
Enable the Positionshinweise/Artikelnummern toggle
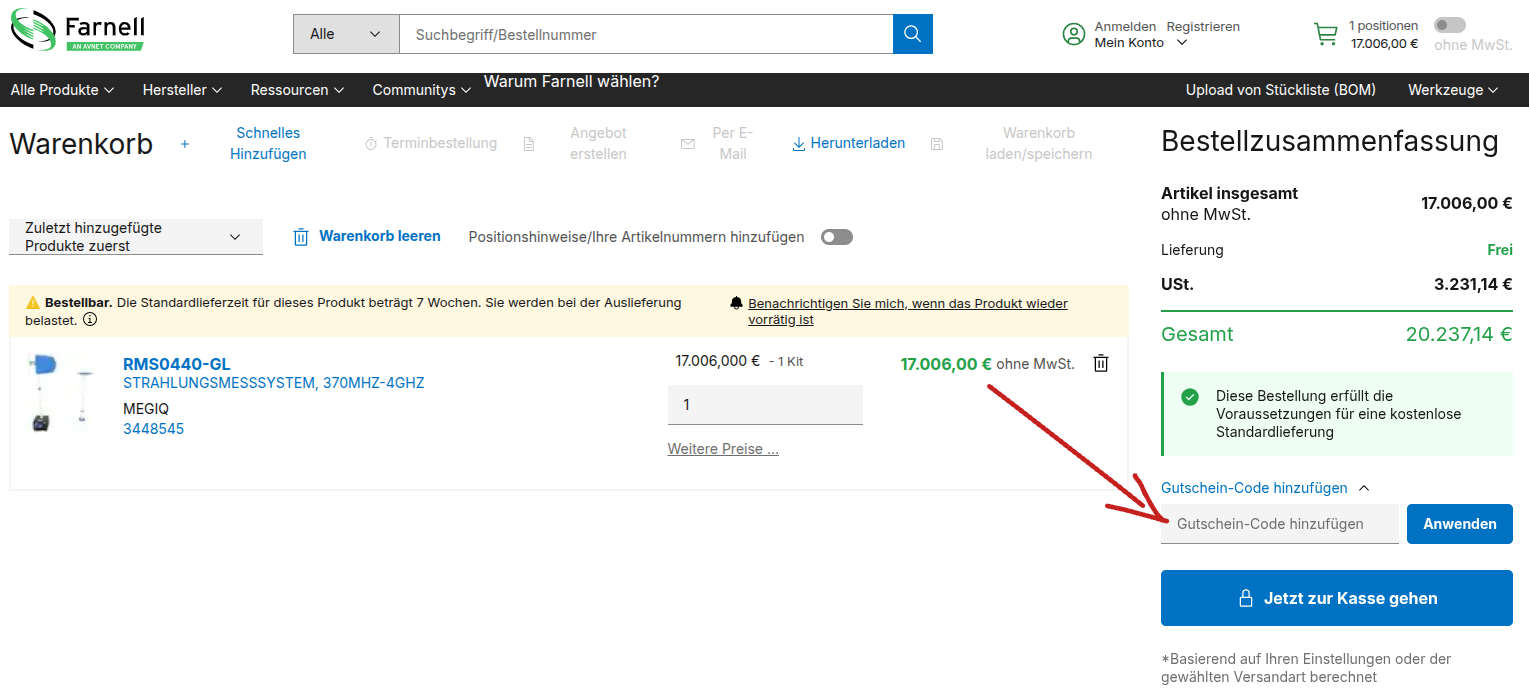(837, 237)
